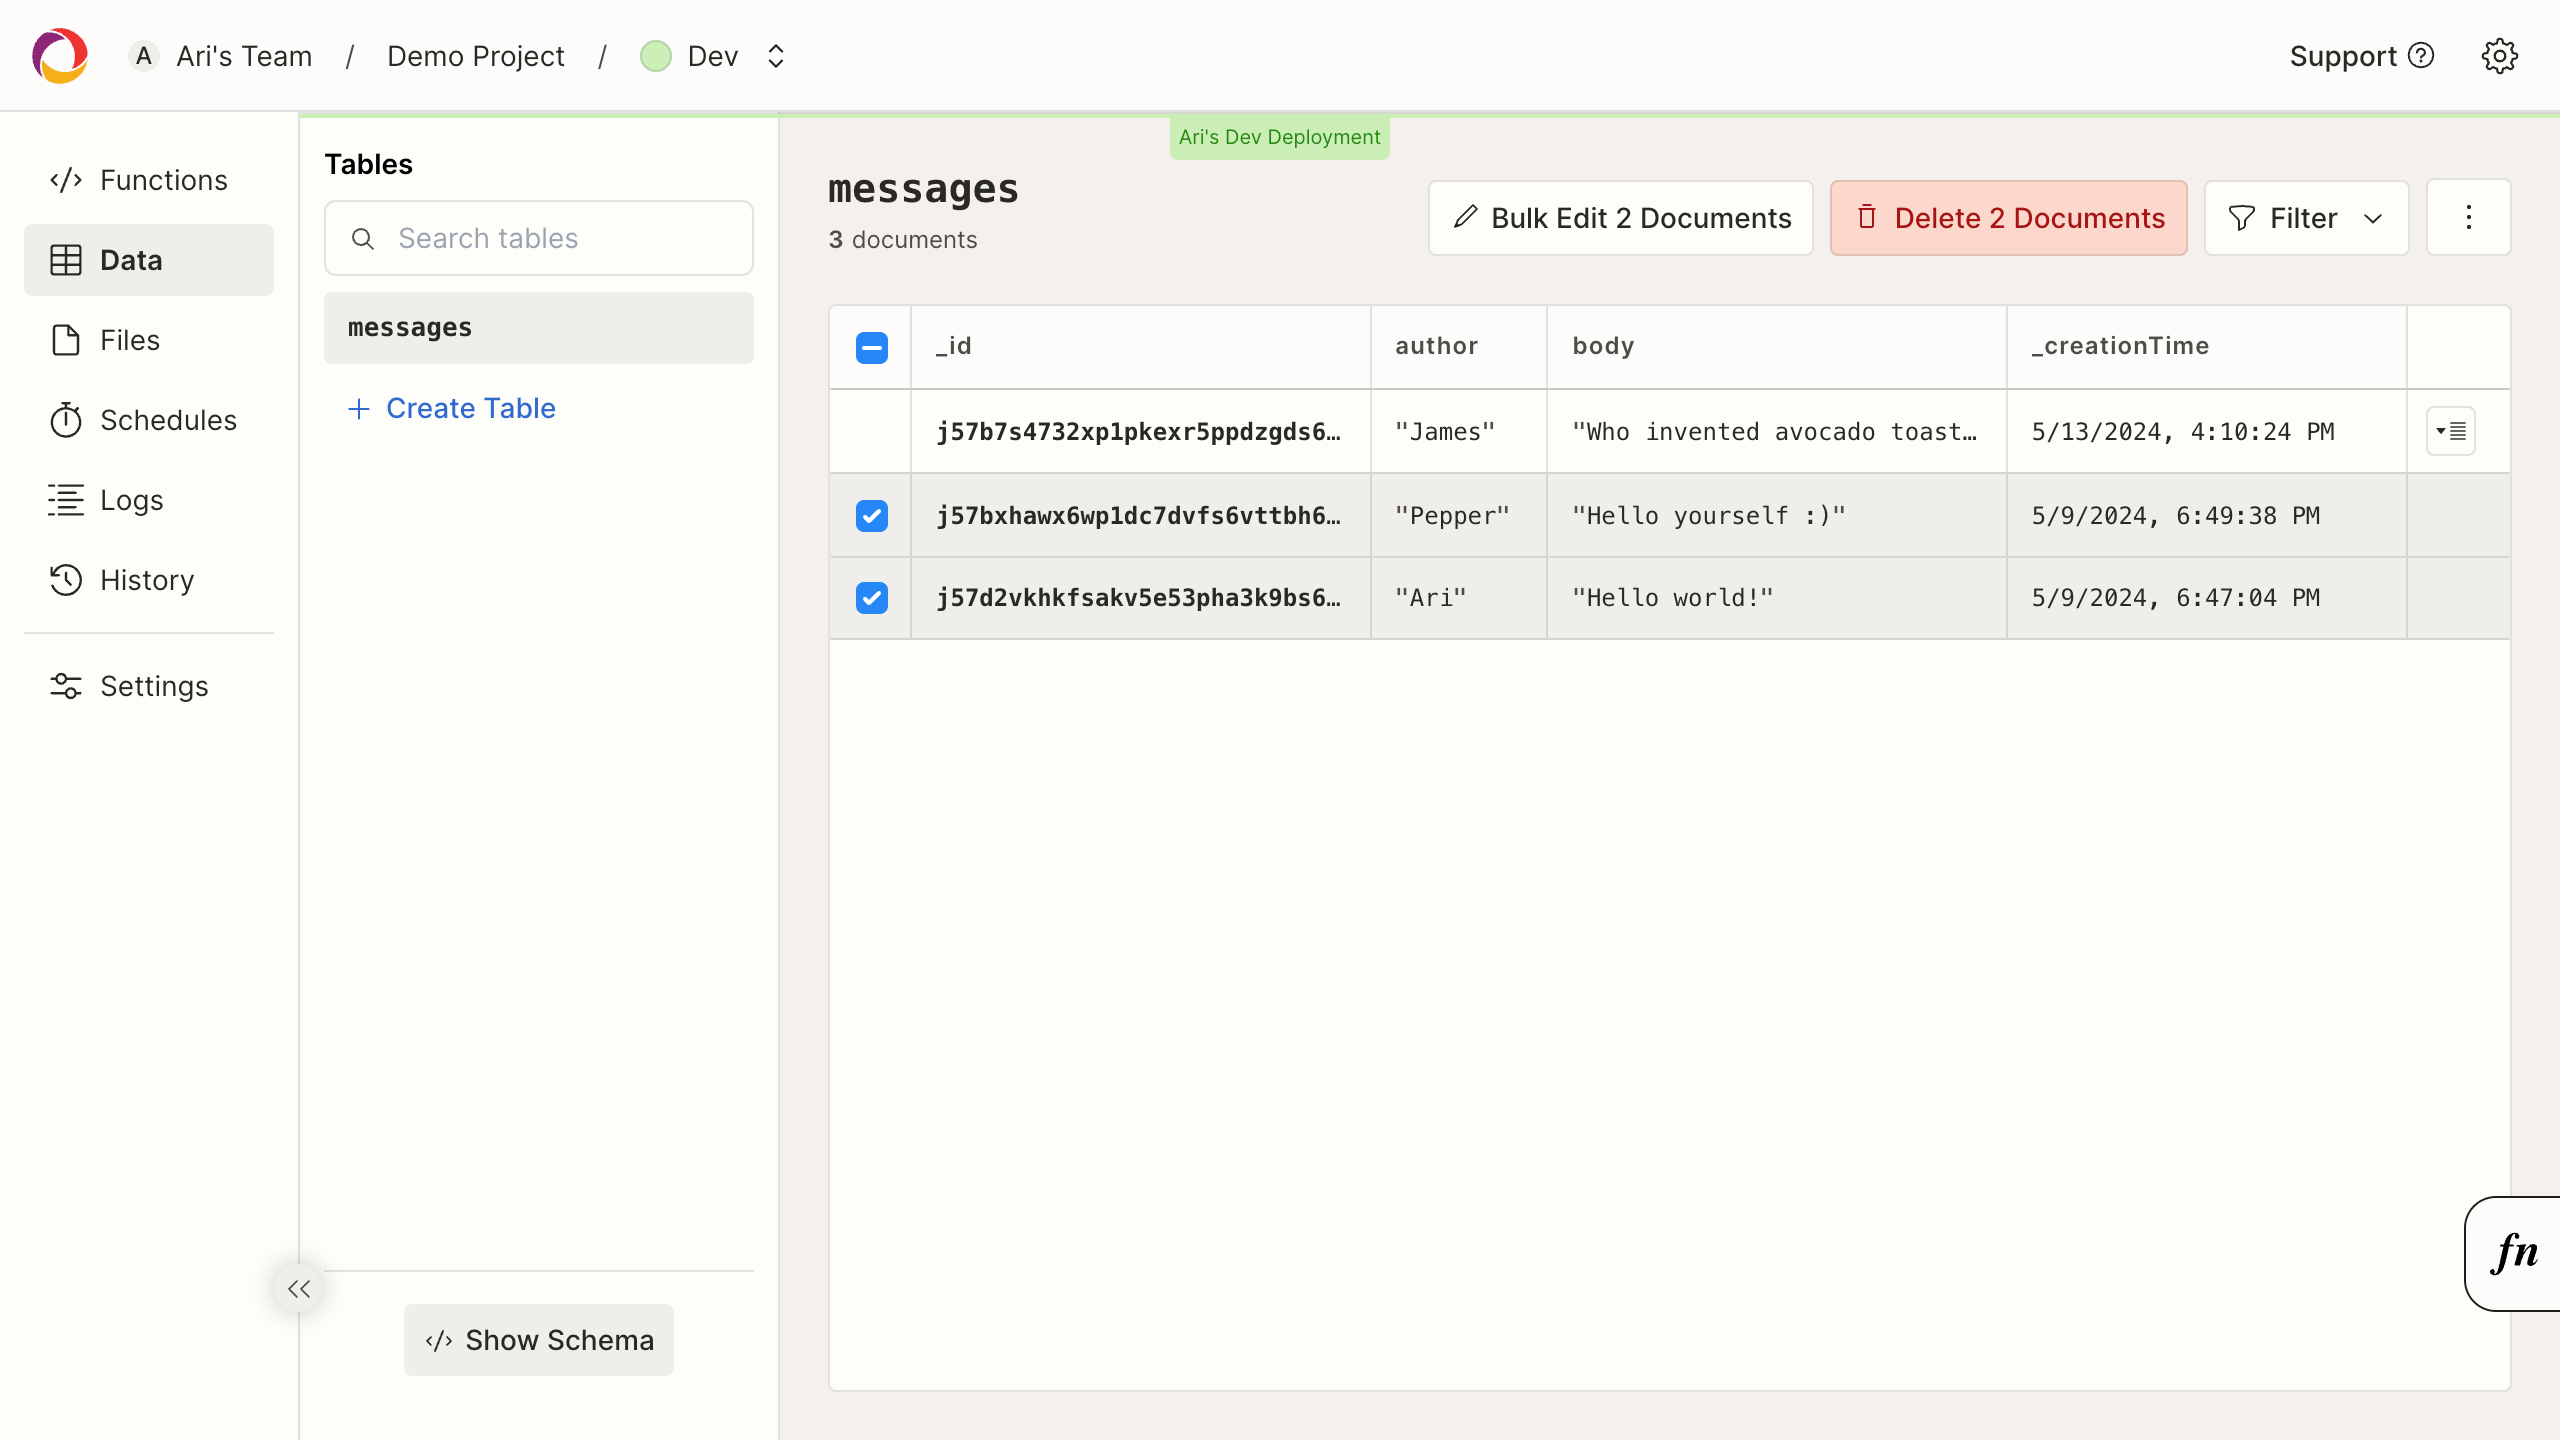
Task: Click the _id column header
Action: point(1140,346)
